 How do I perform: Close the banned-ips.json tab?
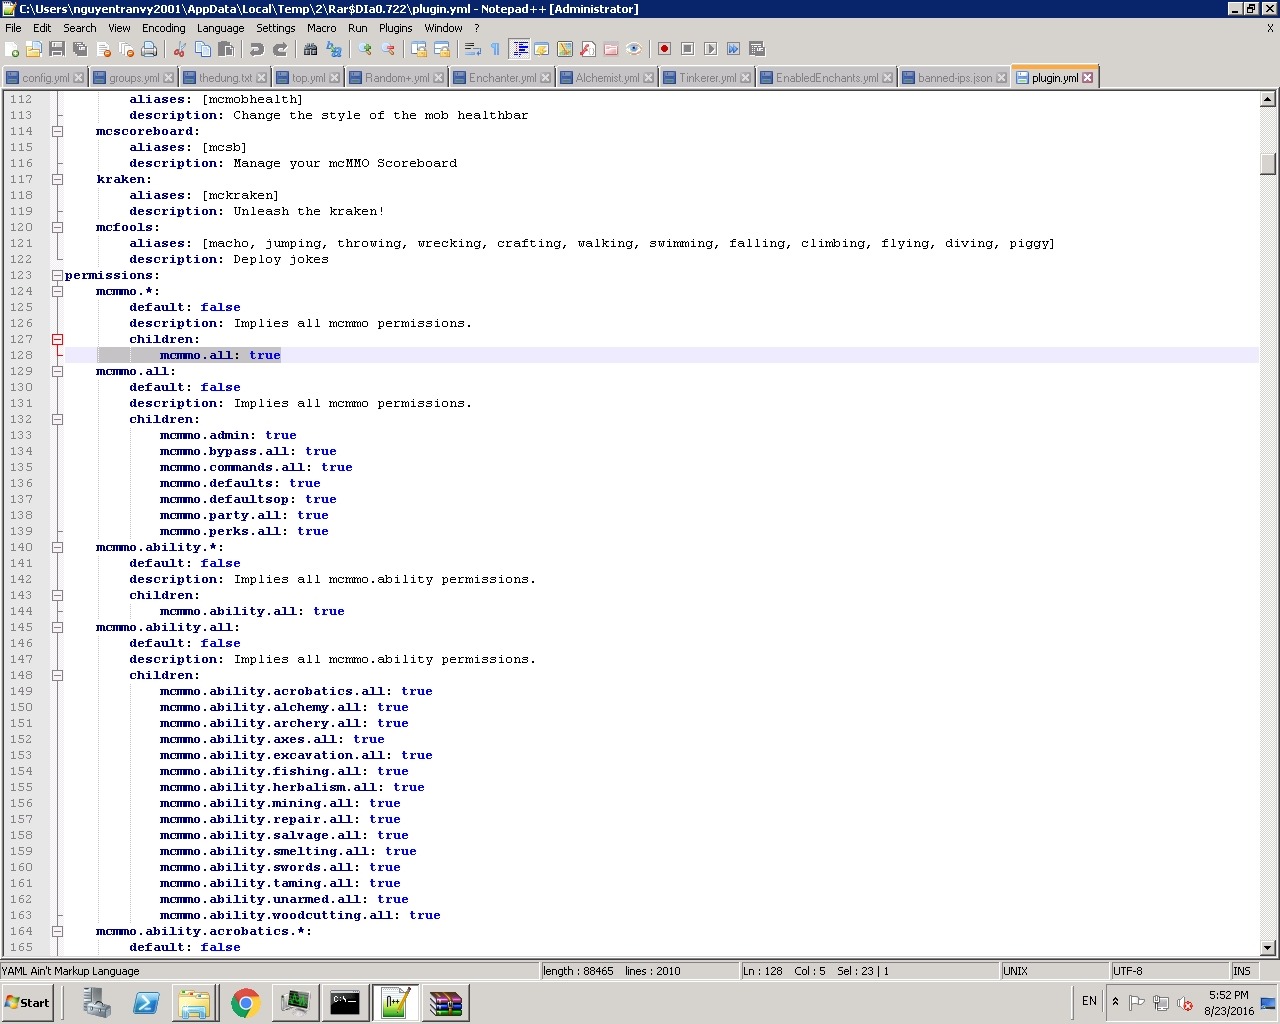coord(1001,78)
